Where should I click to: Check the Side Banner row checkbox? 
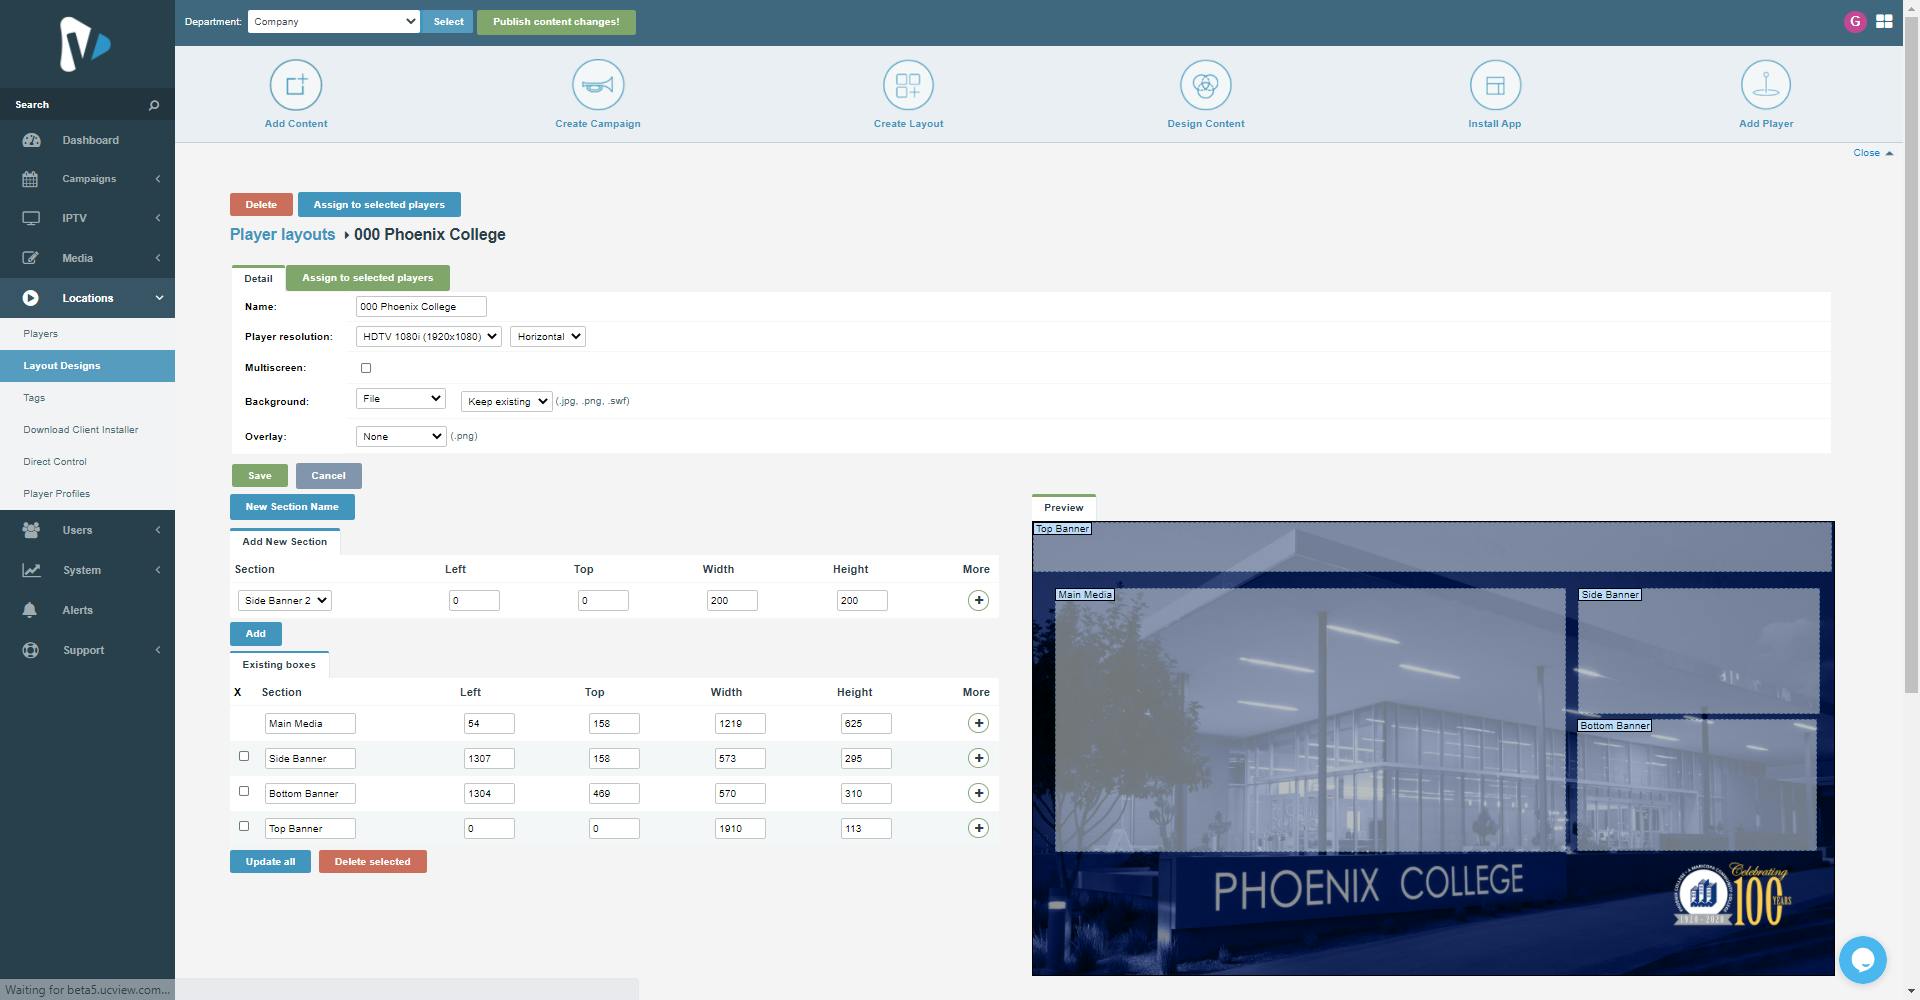pos(243,757)
